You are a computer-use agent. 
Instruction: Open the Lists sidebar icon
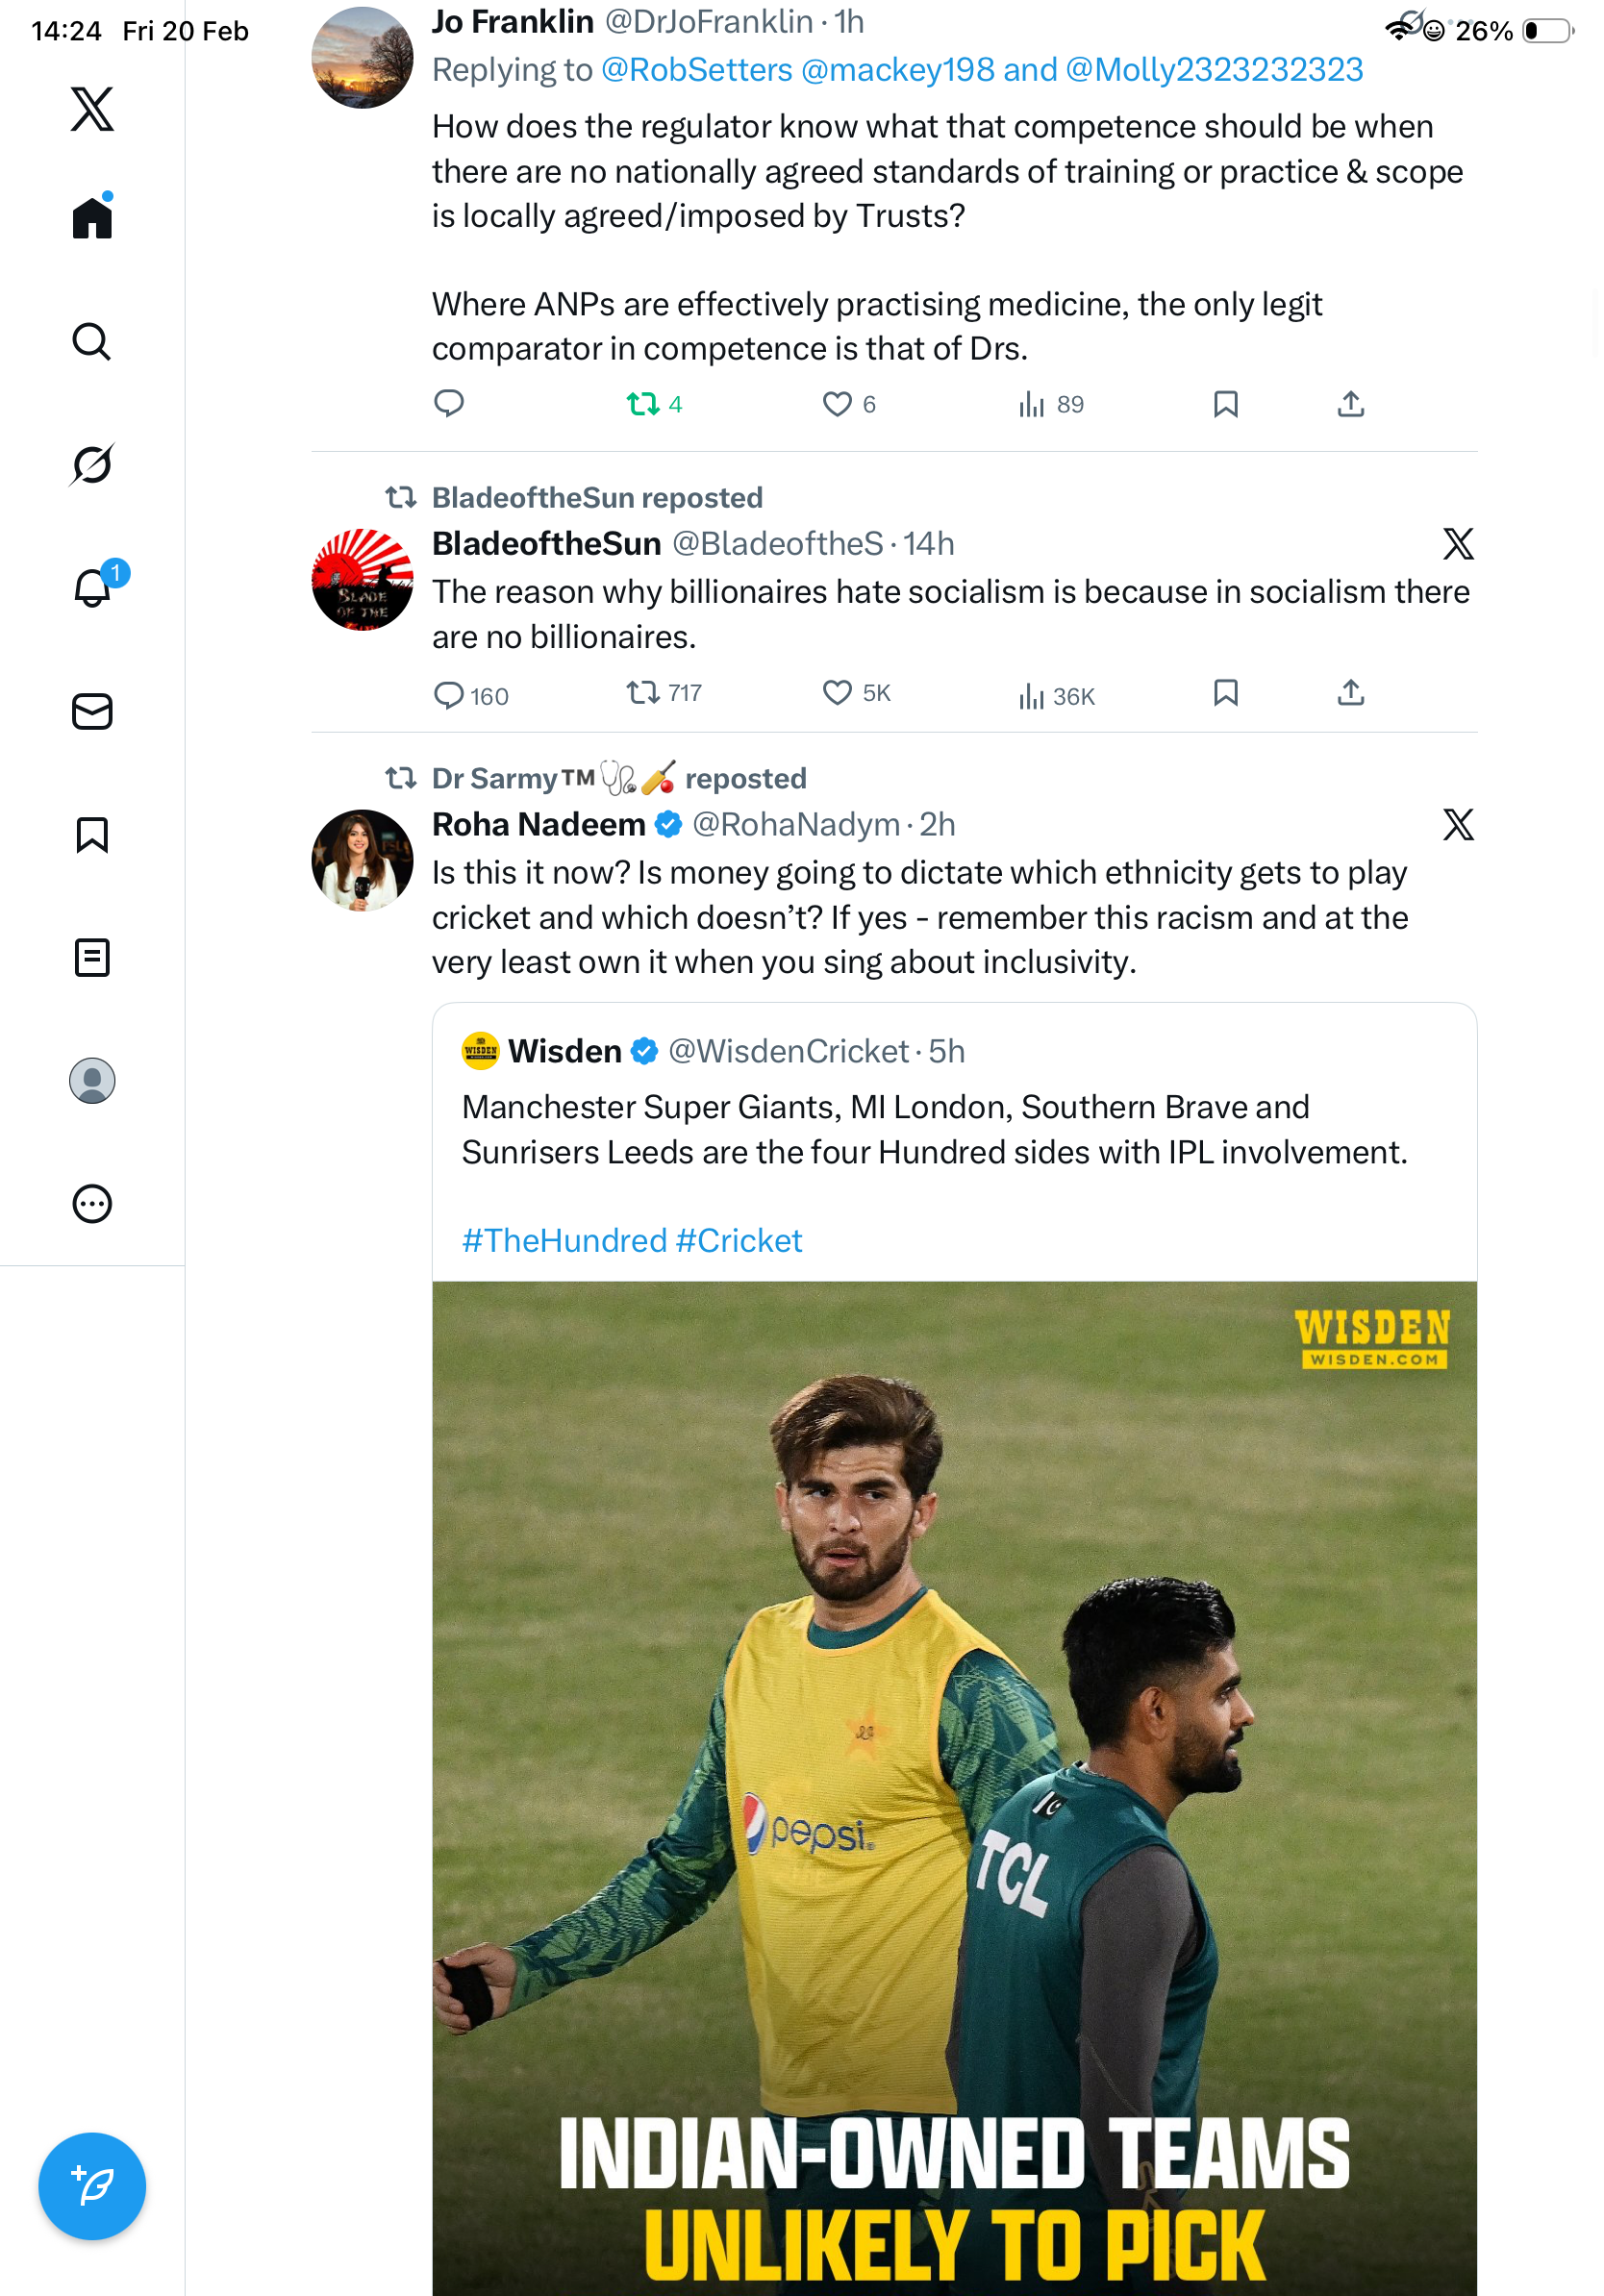pos(92,958)
